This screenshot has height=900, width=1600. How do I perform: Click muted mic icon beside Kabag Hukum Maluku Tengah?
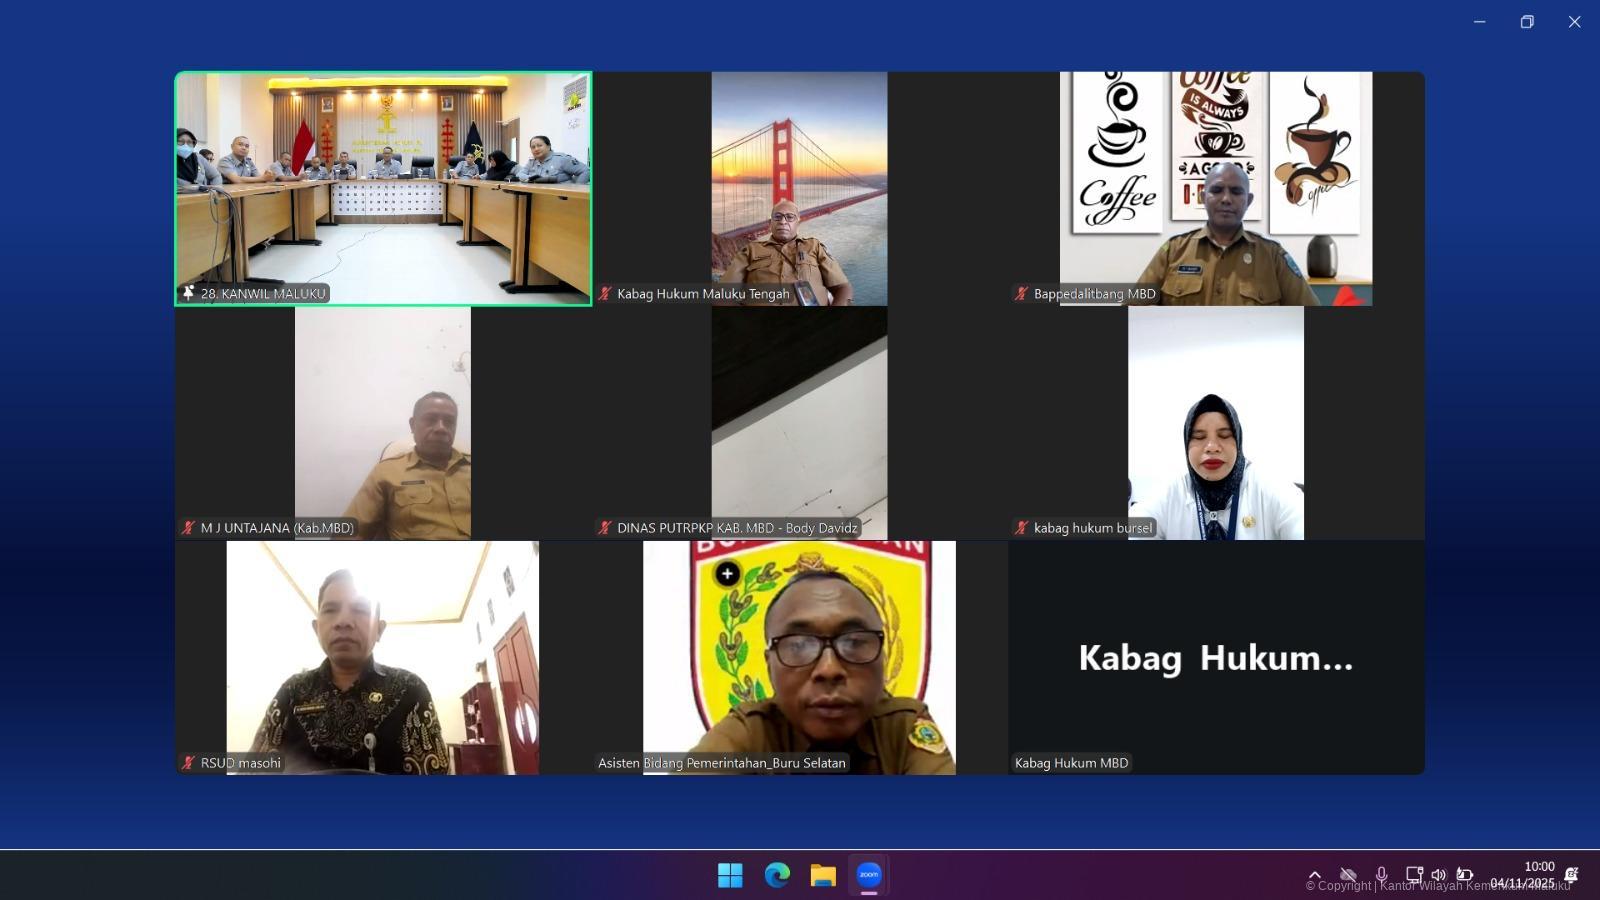(x=605, y=293)
